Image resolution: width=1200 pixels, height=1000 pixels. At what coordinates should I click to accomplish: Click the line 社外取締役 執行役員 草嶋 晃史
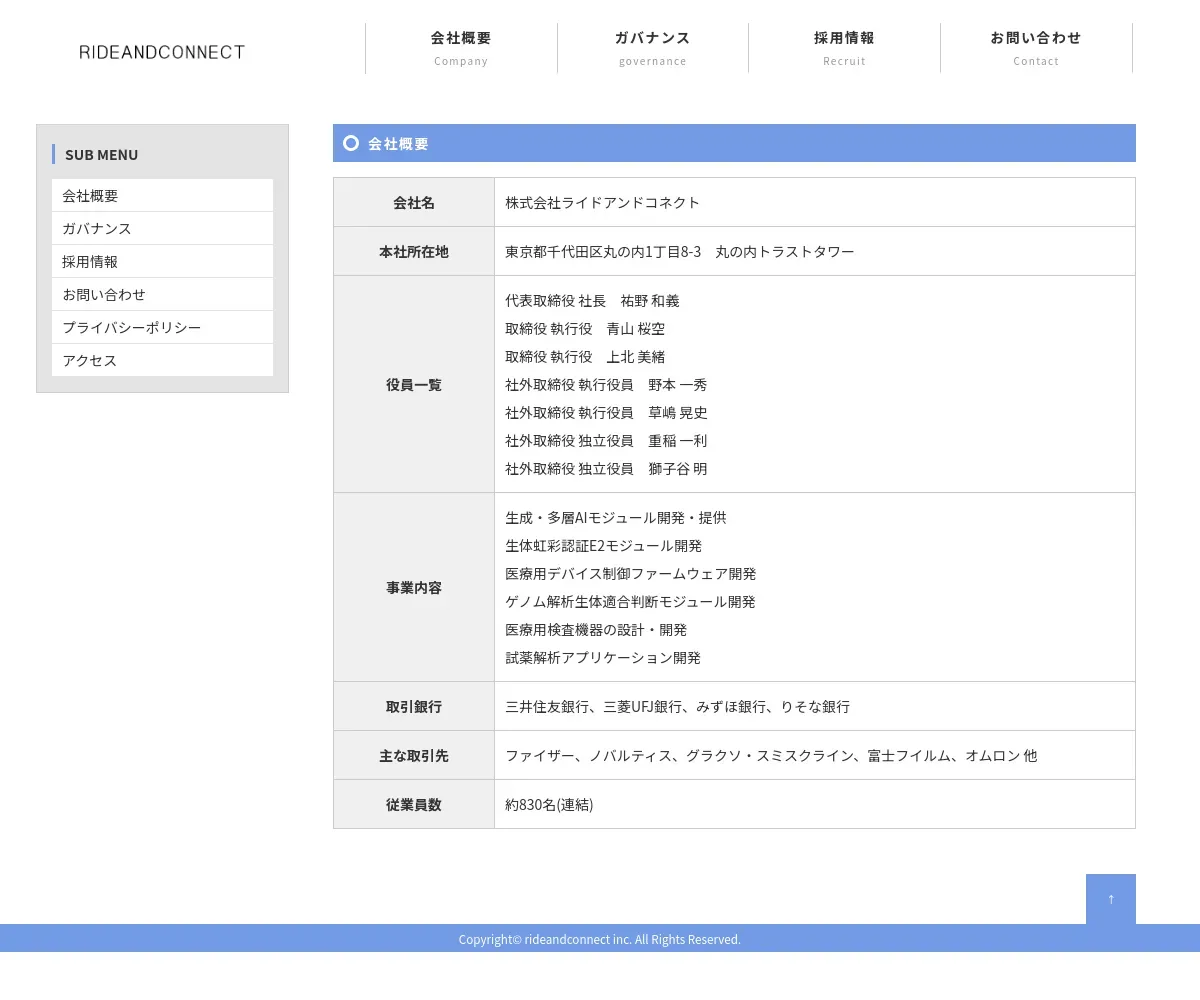tap(606, 412)
